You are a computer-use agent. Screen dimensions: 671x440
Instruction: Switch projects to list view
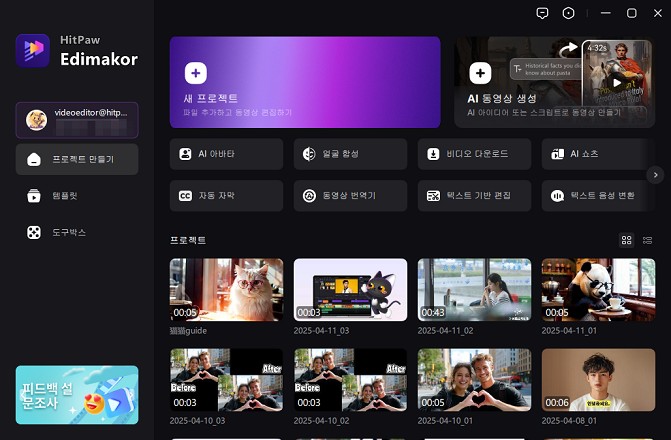click(x=647, y=240)
